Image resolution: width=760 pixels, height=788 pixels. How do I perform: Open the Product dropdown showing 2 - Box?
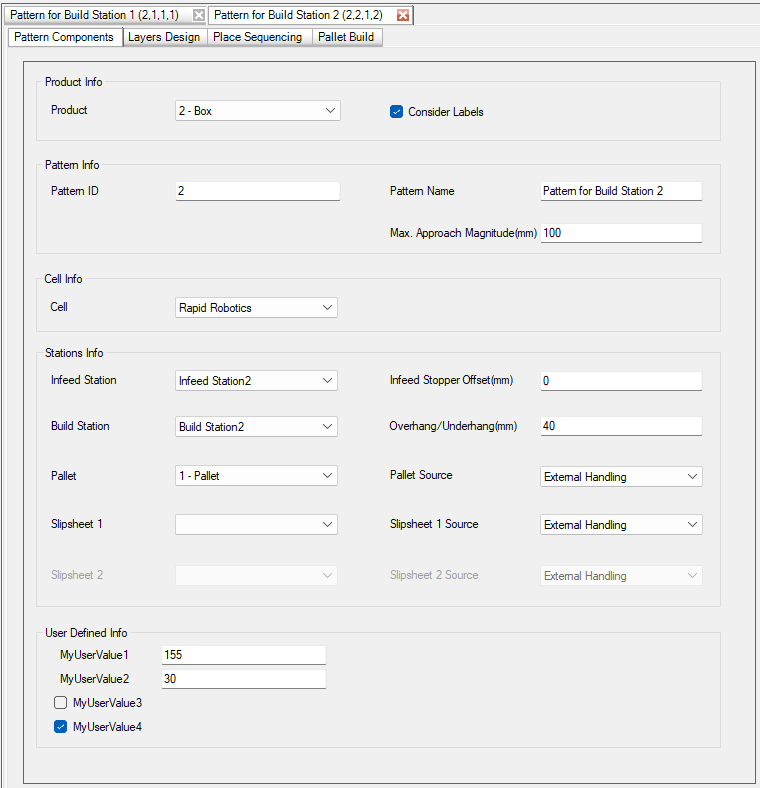(258, 111)
